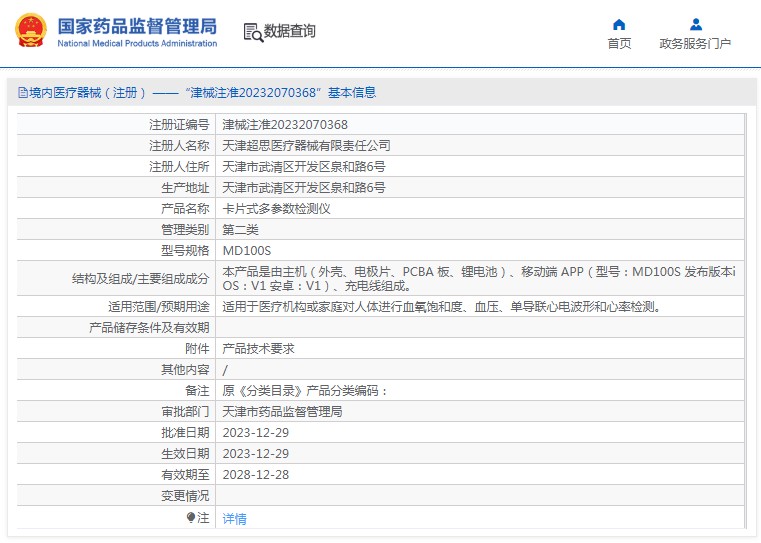Screen dimensions: 761x543
Task: Click 天津超思医疗器械有限责任公司 registrant name
Action: (306, 146)
